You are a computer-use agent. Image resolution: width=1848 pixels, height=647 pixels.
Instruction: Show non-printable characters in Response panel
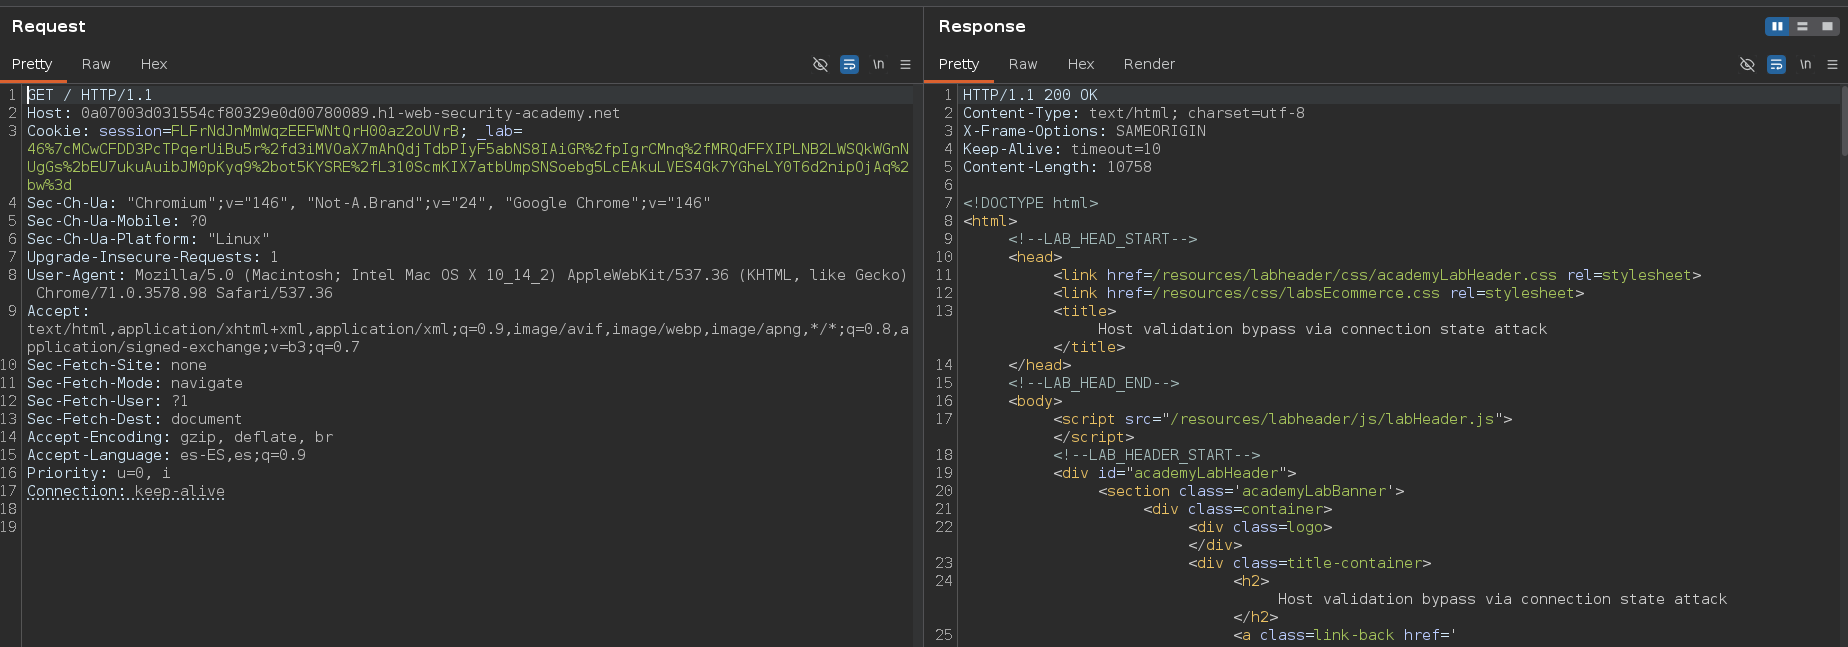click(1805, 64)
